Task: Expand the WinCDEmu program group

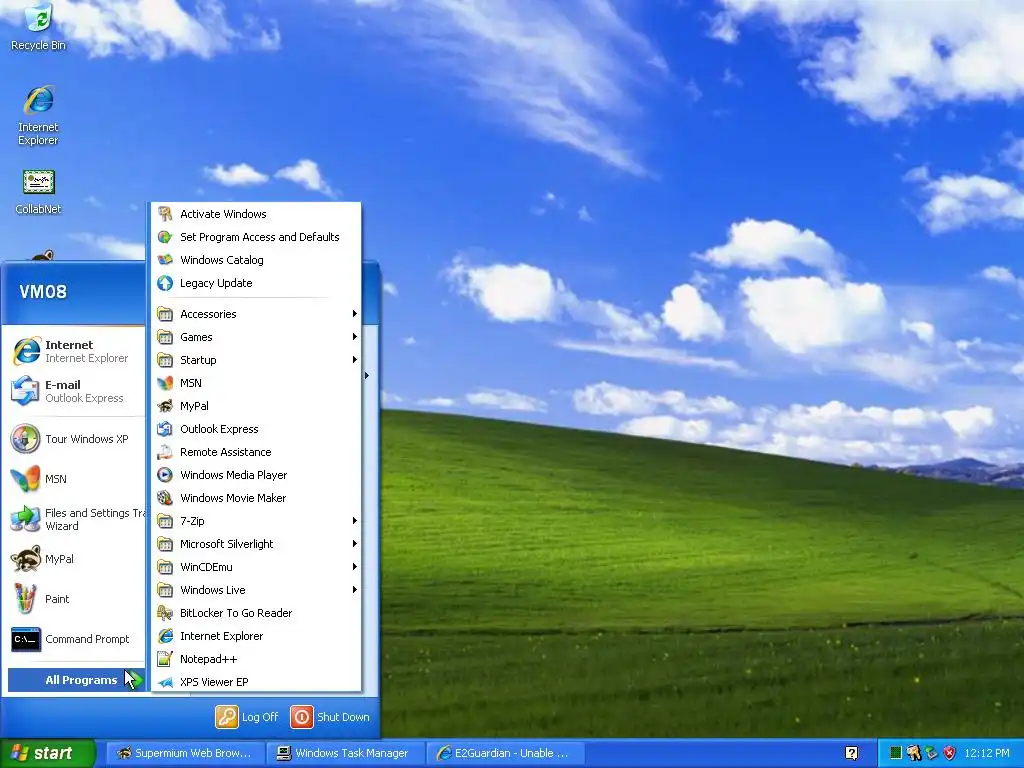Action: tap(256, 567)
